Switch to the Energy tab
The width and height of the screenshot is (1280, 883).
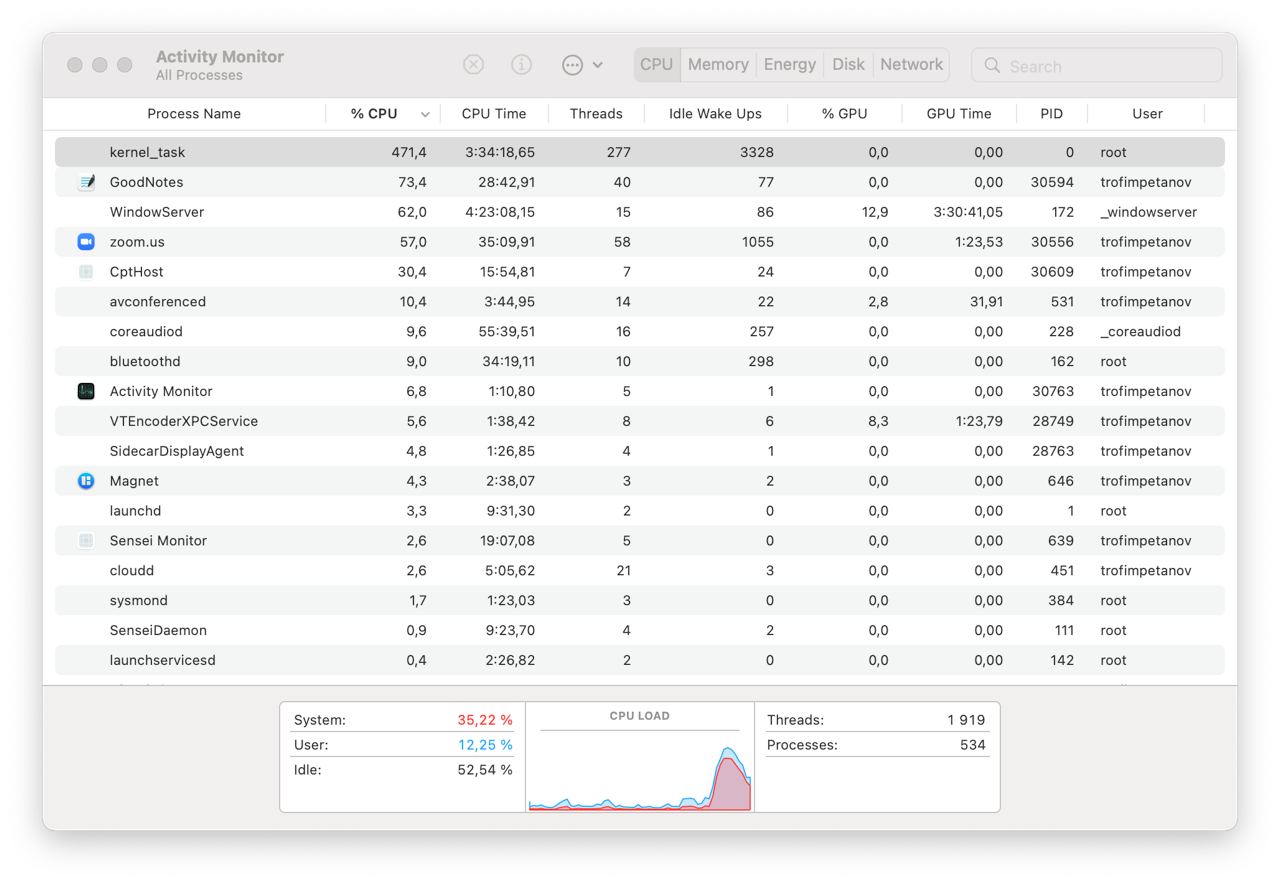(x=790, y=65)
